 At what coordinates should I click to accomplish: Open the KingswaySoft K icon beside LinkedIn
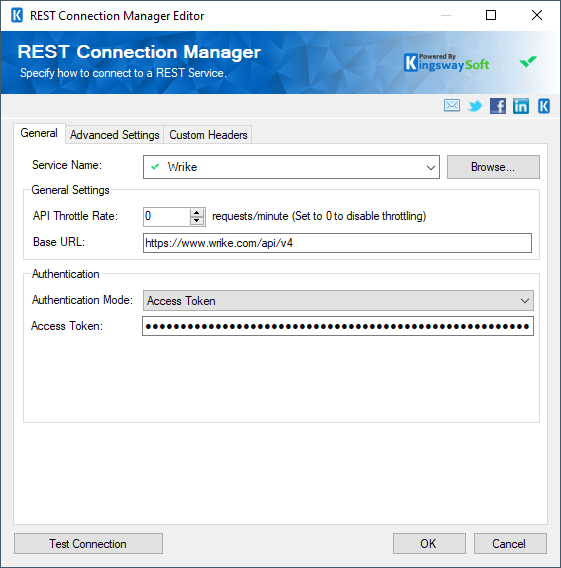[x=544, y=106]
